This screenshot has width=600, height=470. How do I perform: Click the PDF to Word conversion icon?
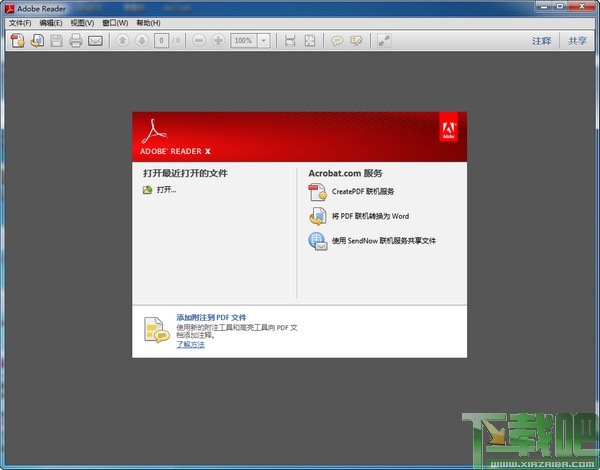tap(317, 216)
